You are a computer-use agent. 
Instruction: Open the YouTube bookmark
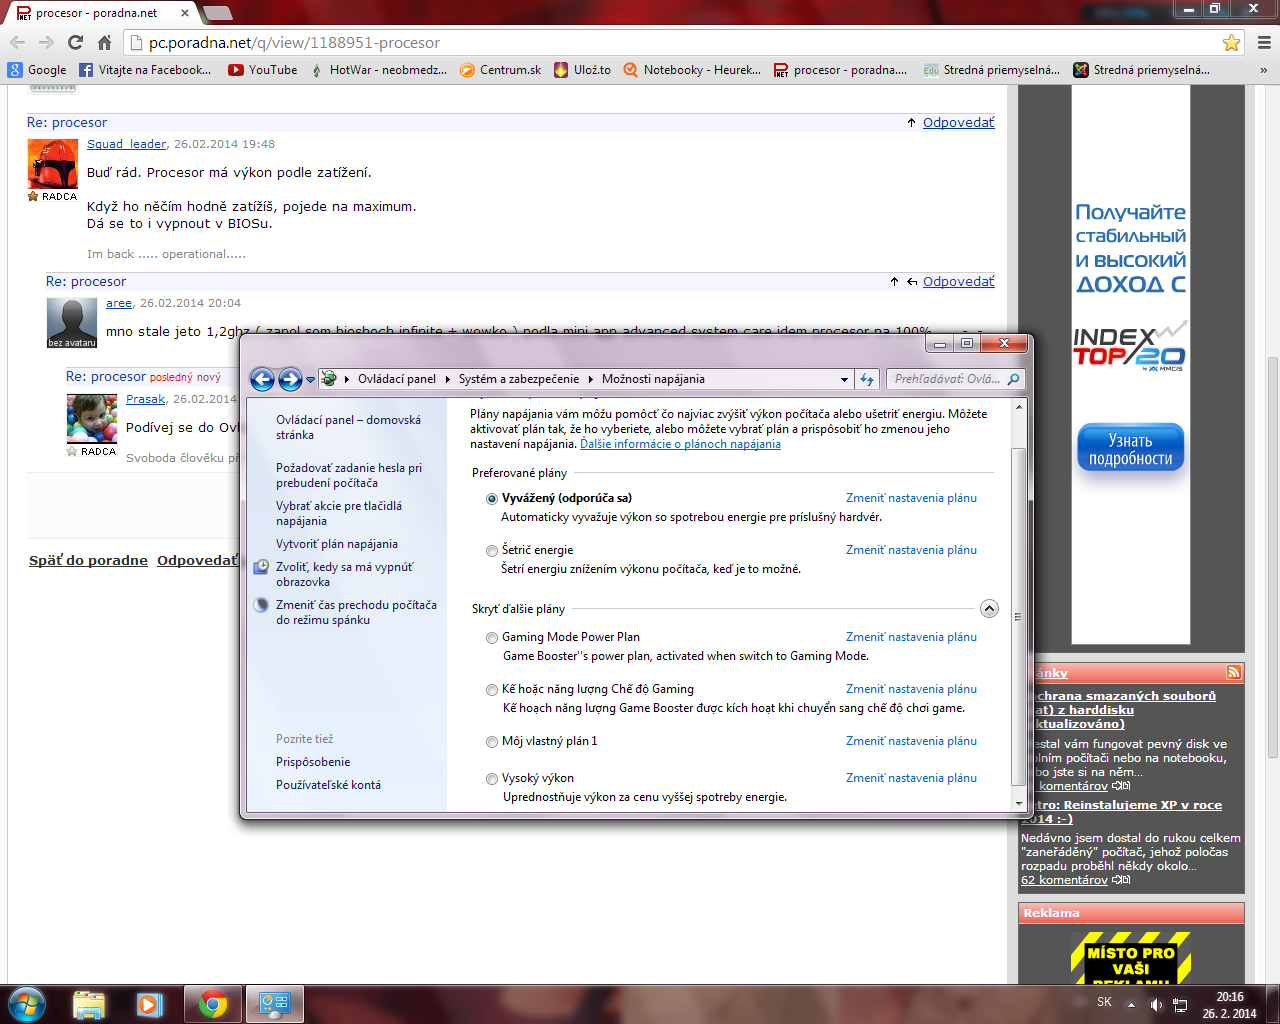[263, 70]
